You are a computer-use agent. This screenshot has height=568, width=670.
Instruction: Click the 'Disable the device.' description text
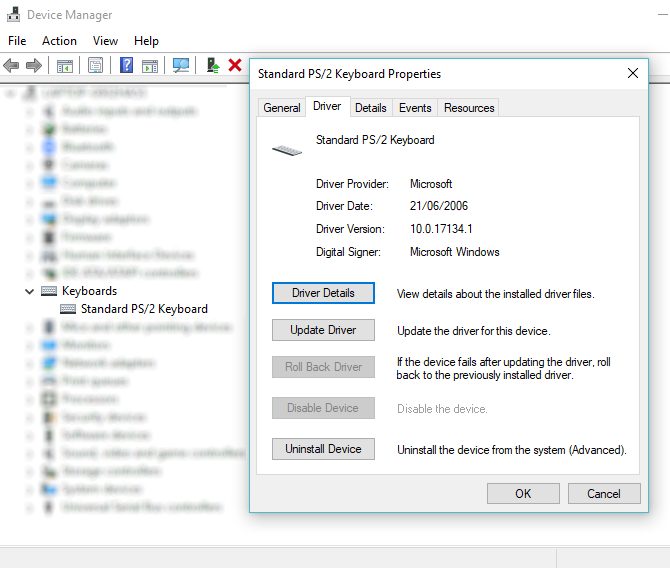(x=442, y=409)
